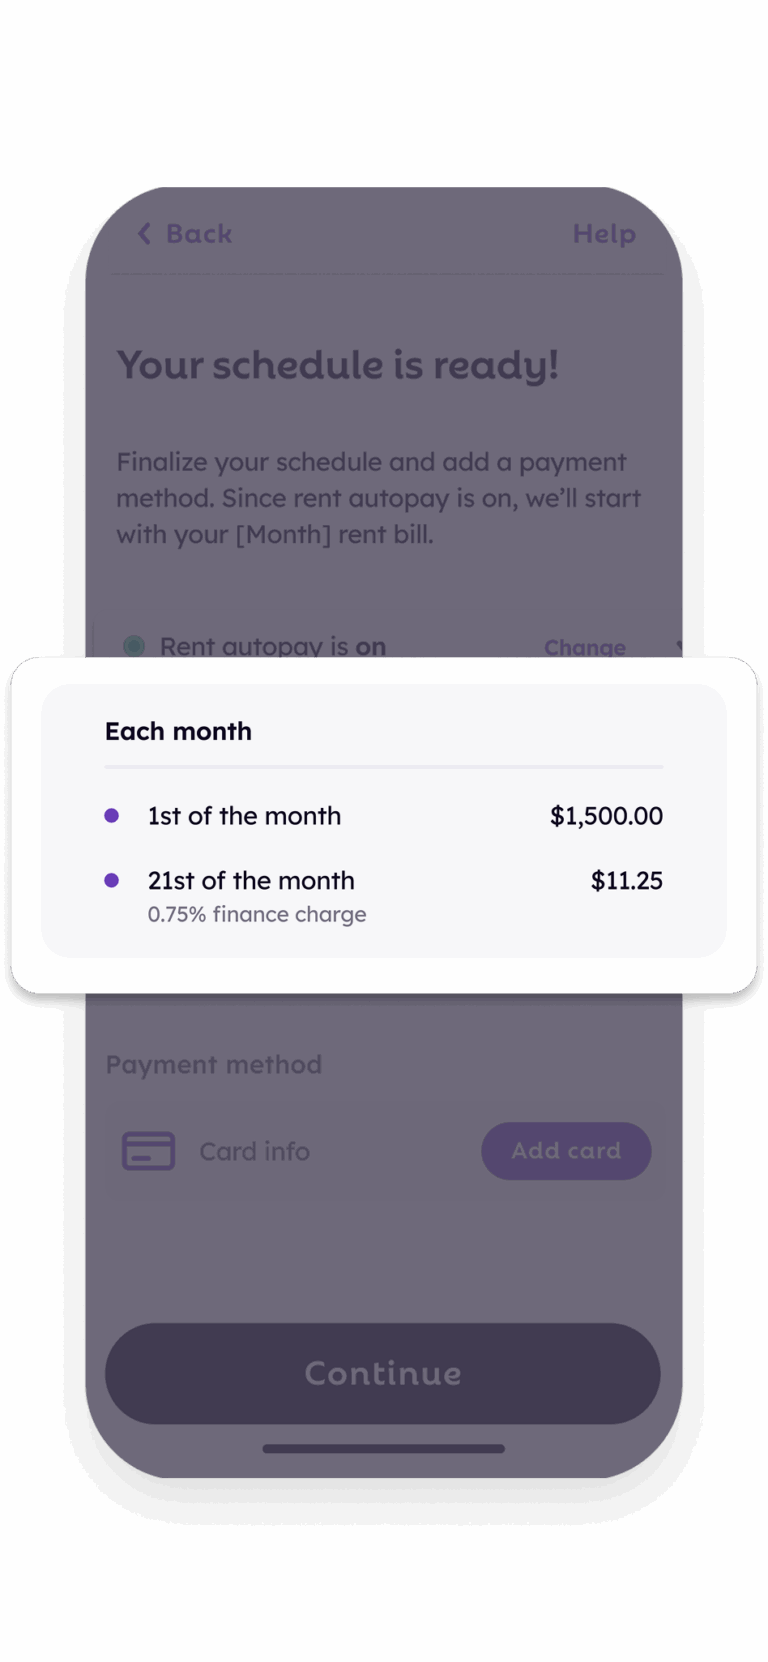Select the '21st of the month' row
Image resolution: width=768 pixels, height=1662 pixels.
(x=384, y=895)
